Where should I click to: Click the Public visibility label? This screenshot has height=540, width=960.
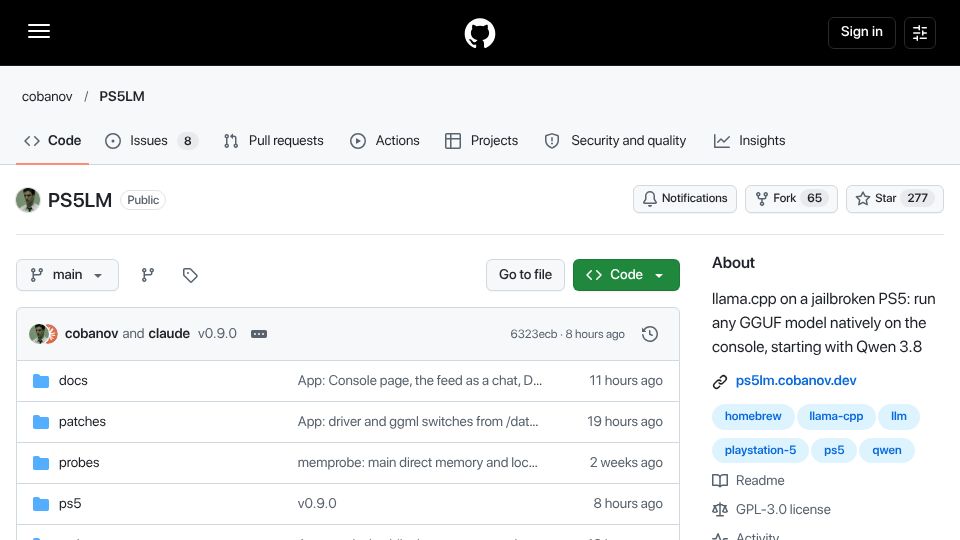click(143, 200)
